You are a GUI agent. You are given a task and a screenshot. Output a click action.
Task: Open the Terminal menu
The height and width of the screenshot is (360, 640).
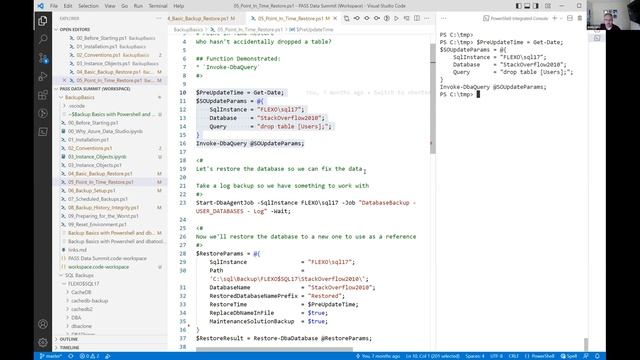point(158,6)
